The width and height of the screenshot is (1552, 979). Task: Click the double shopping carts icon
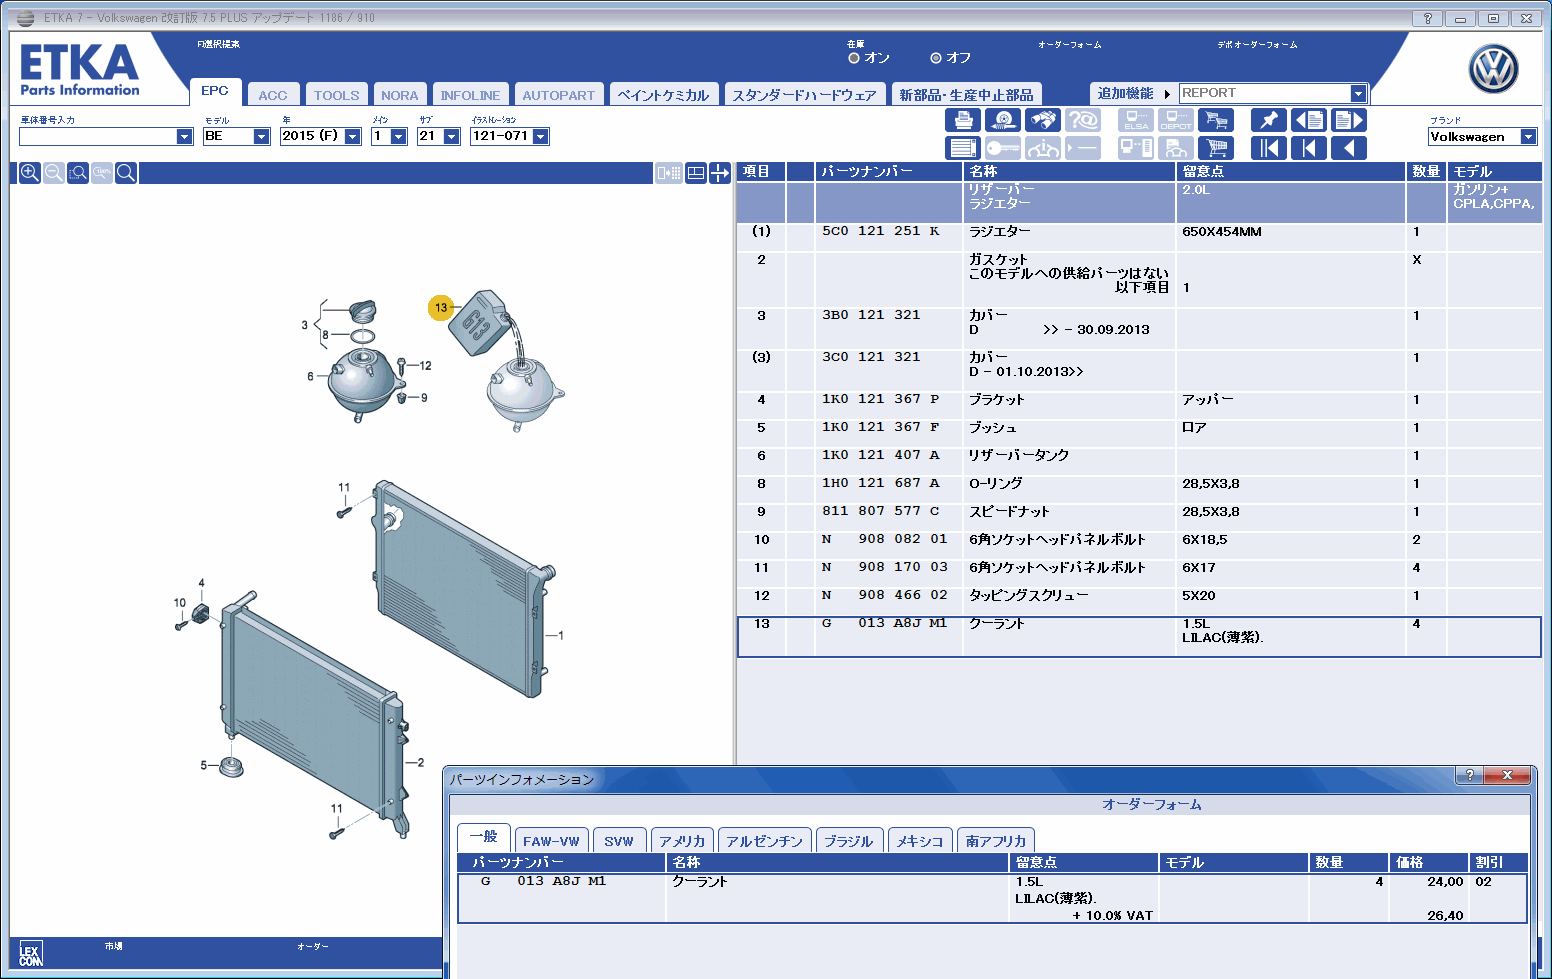click(x=1216, y=120)
